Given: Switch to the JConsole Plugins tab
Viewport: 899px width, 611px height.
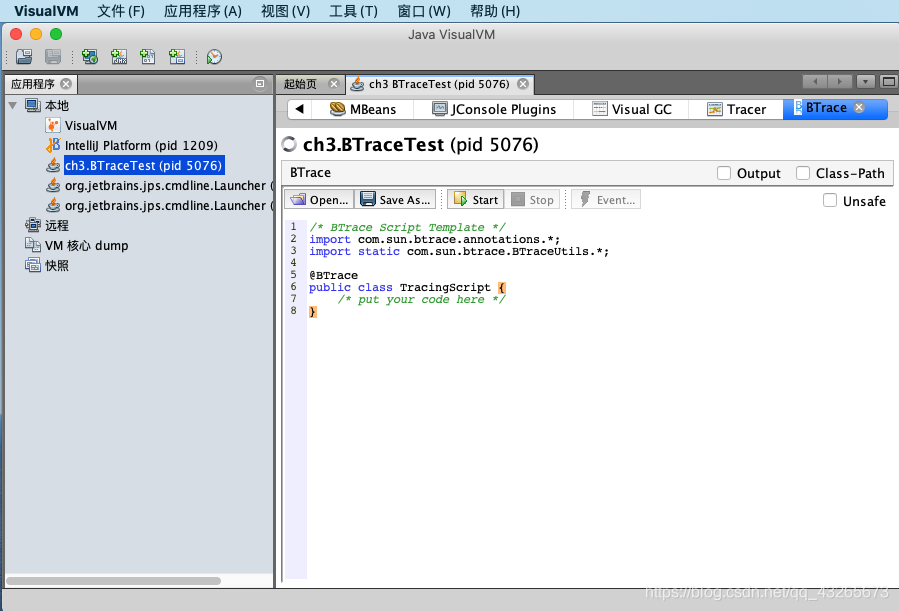Looking at the screenshot, I should coord(494,109).
